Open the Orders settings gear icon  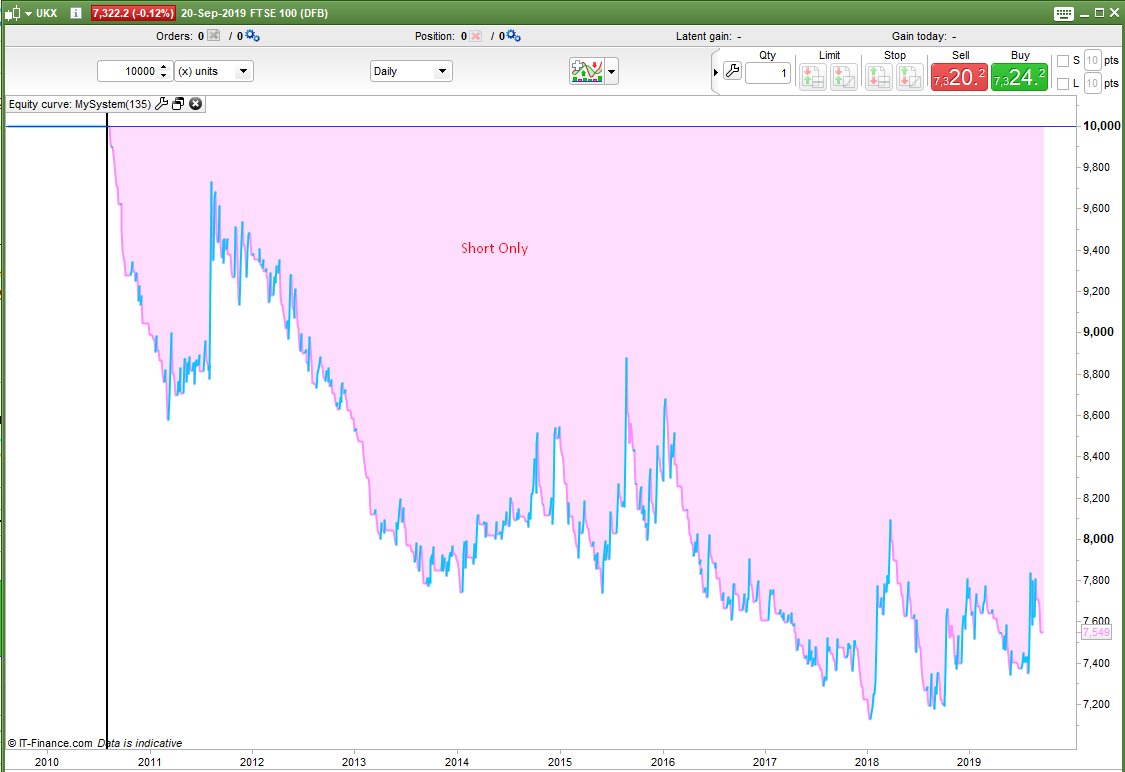252,35
